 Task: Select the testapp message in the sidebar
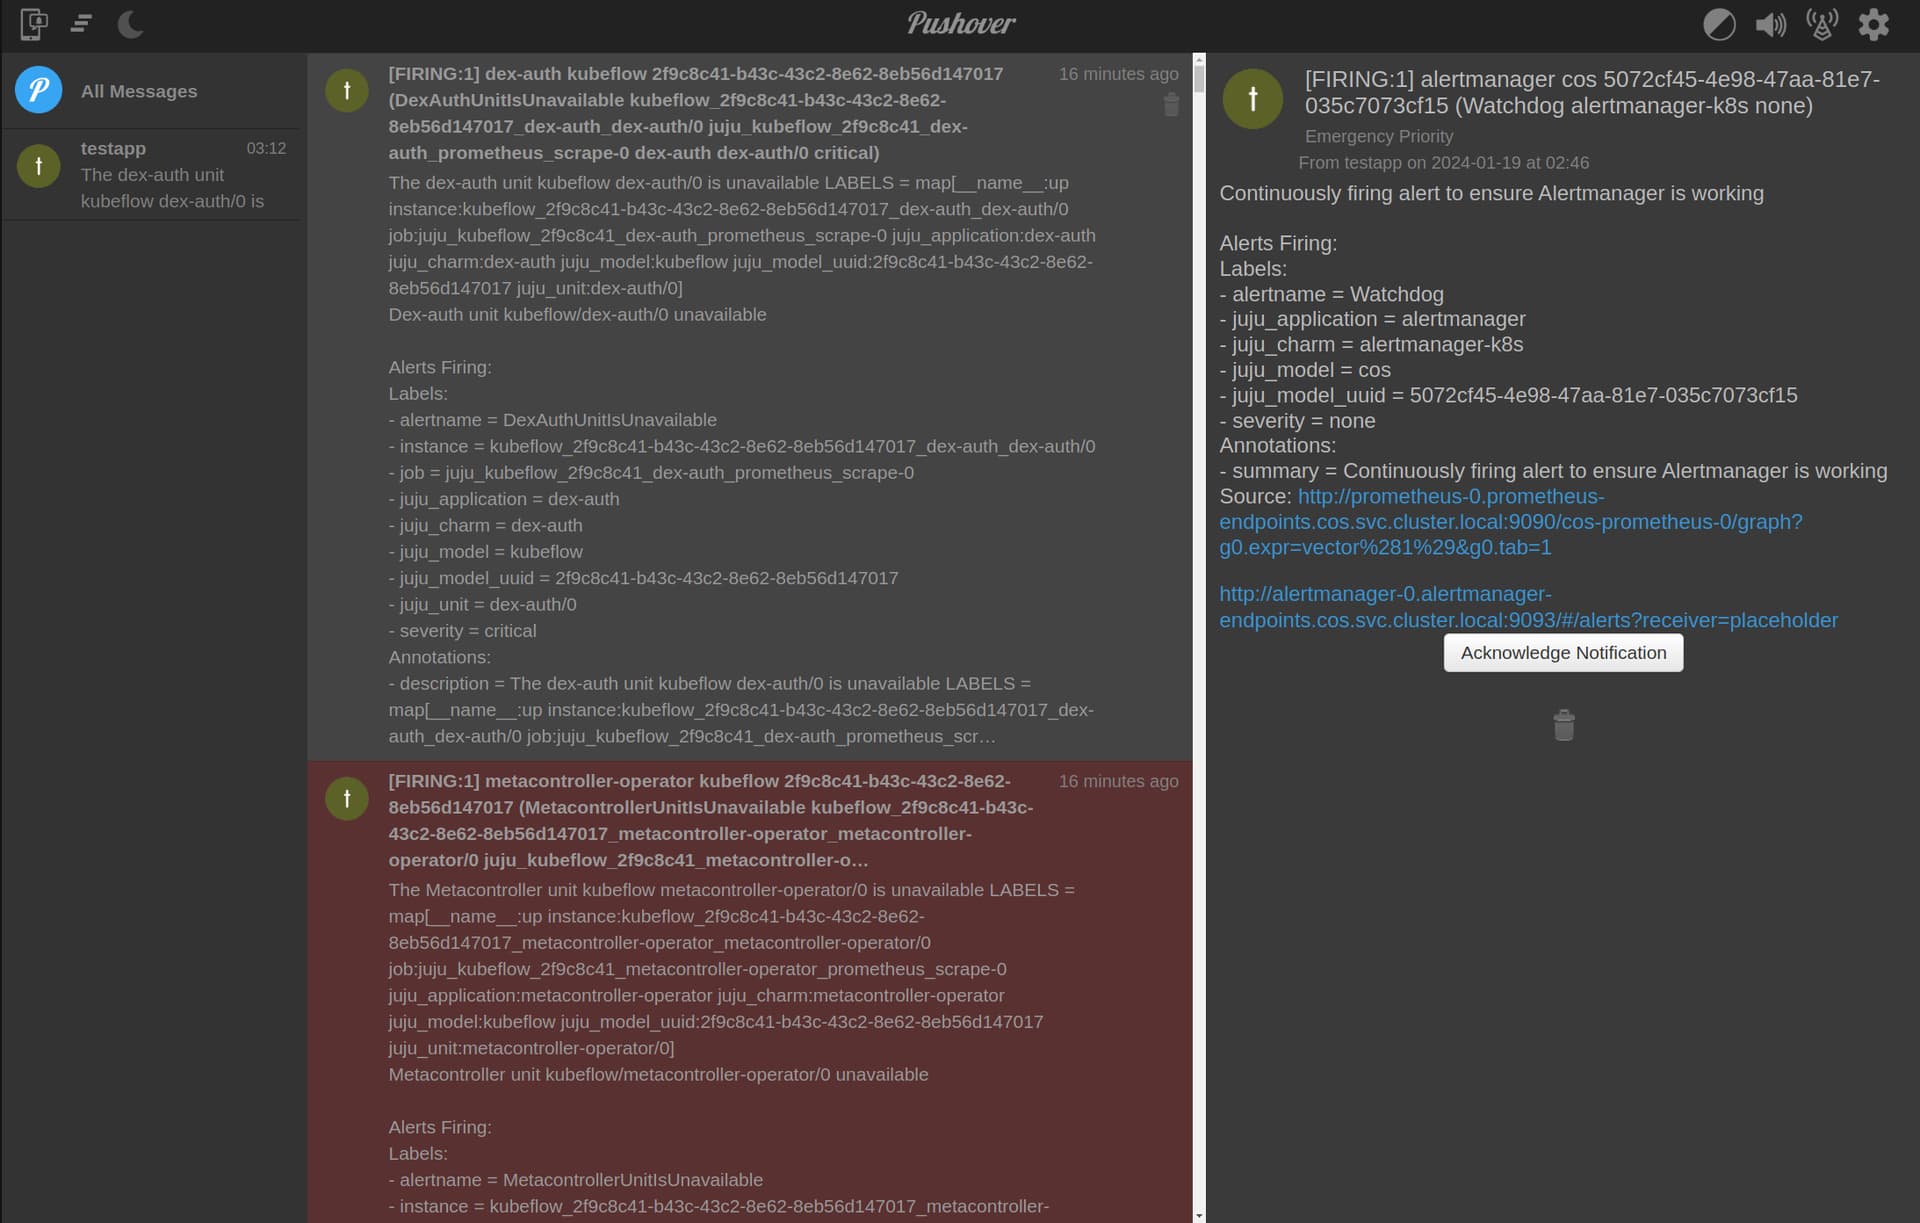click(150, 174)
